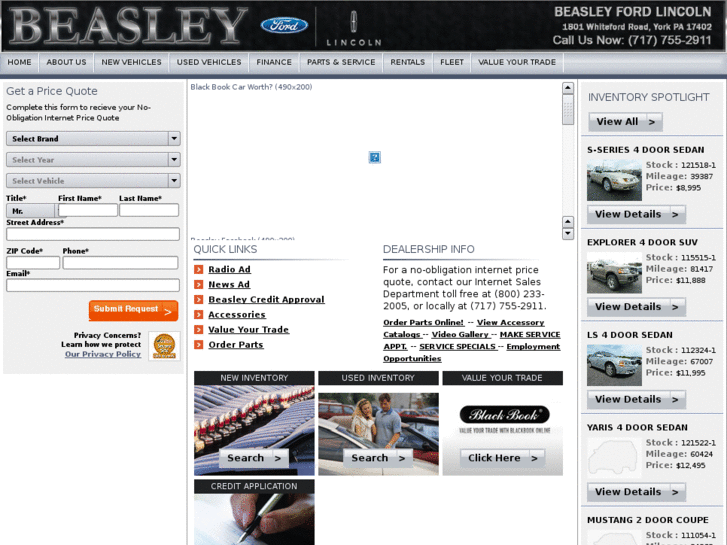View Details for LS 4 Door Sedan
Viewport: 727px width, 545px height.
pyautogui.click(x=636, y=399)
